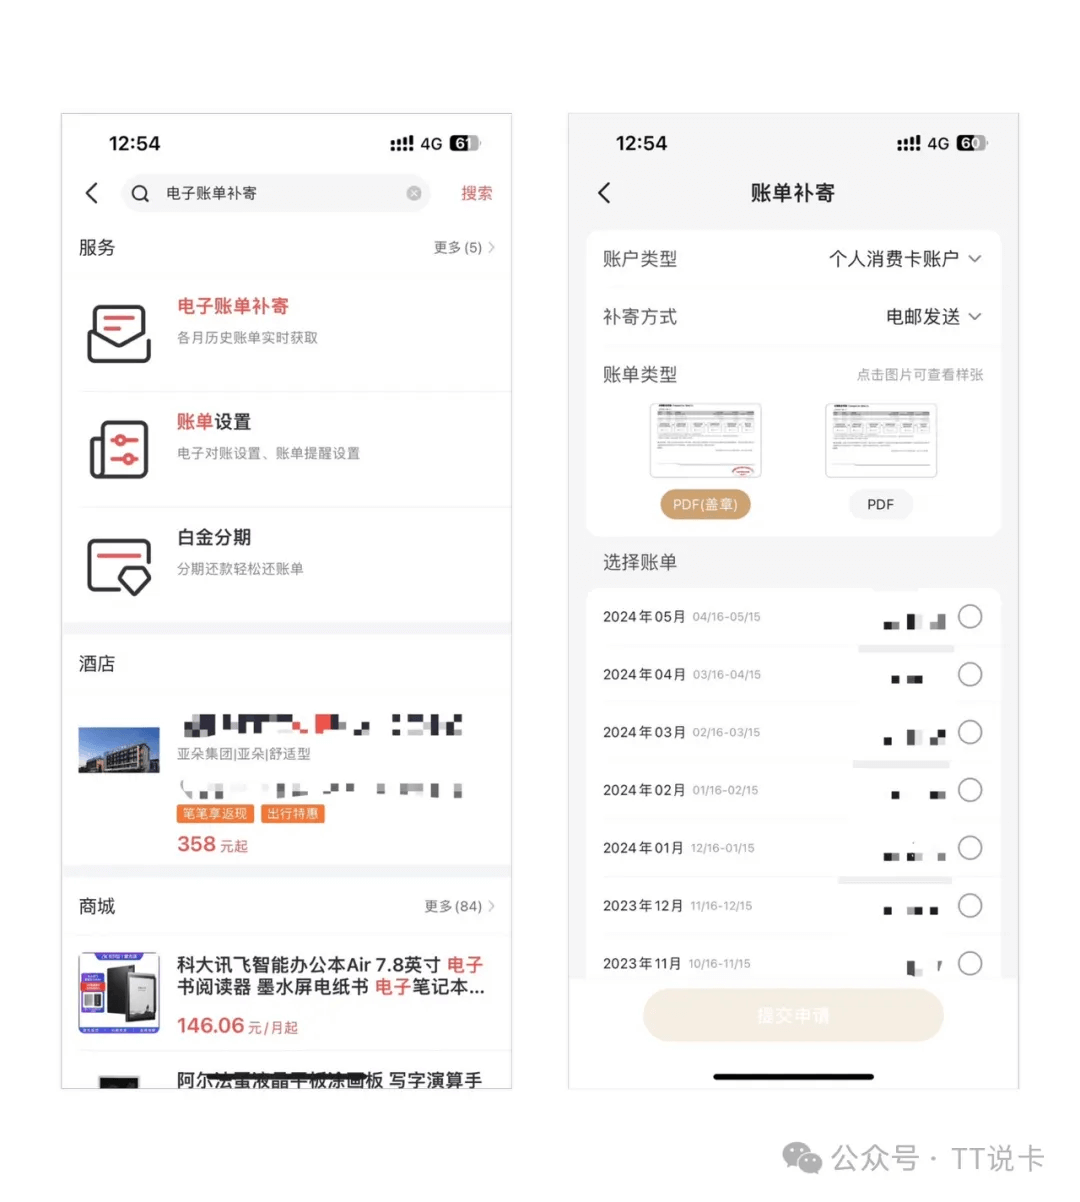This screenshot has height=1202, width=1080.
Task: Open the 账单设置 settings icon
Action: coord(119,449)
